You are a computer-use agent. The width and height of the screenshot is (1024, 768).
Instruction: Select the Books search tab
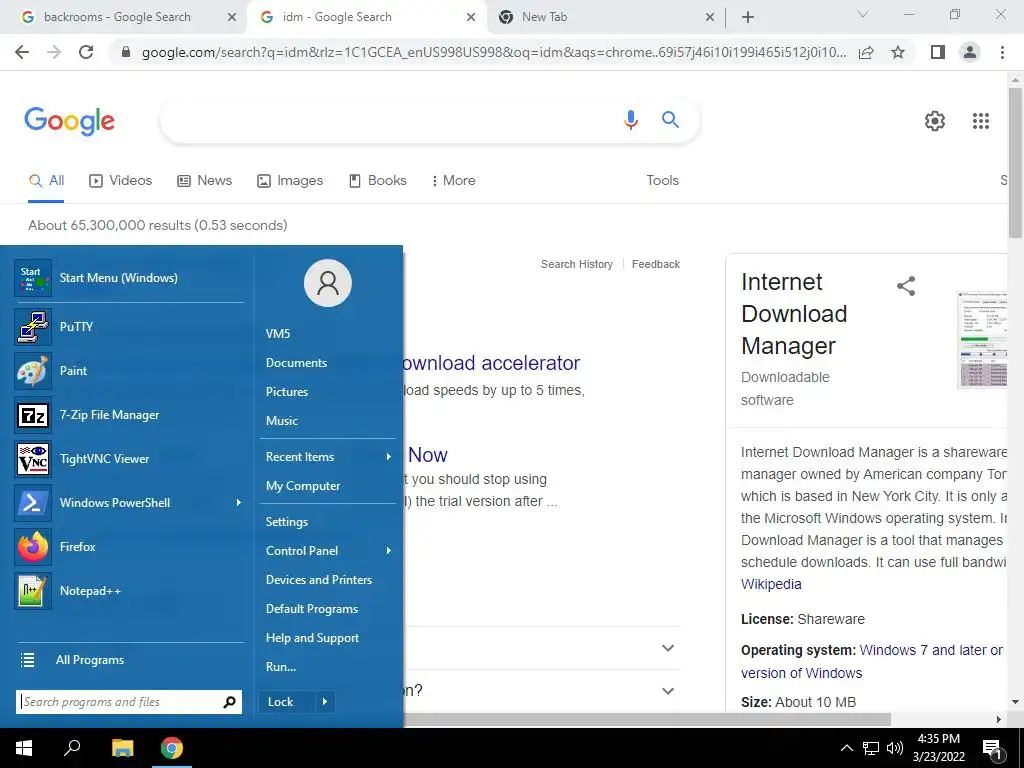click(x=377, y=180)
